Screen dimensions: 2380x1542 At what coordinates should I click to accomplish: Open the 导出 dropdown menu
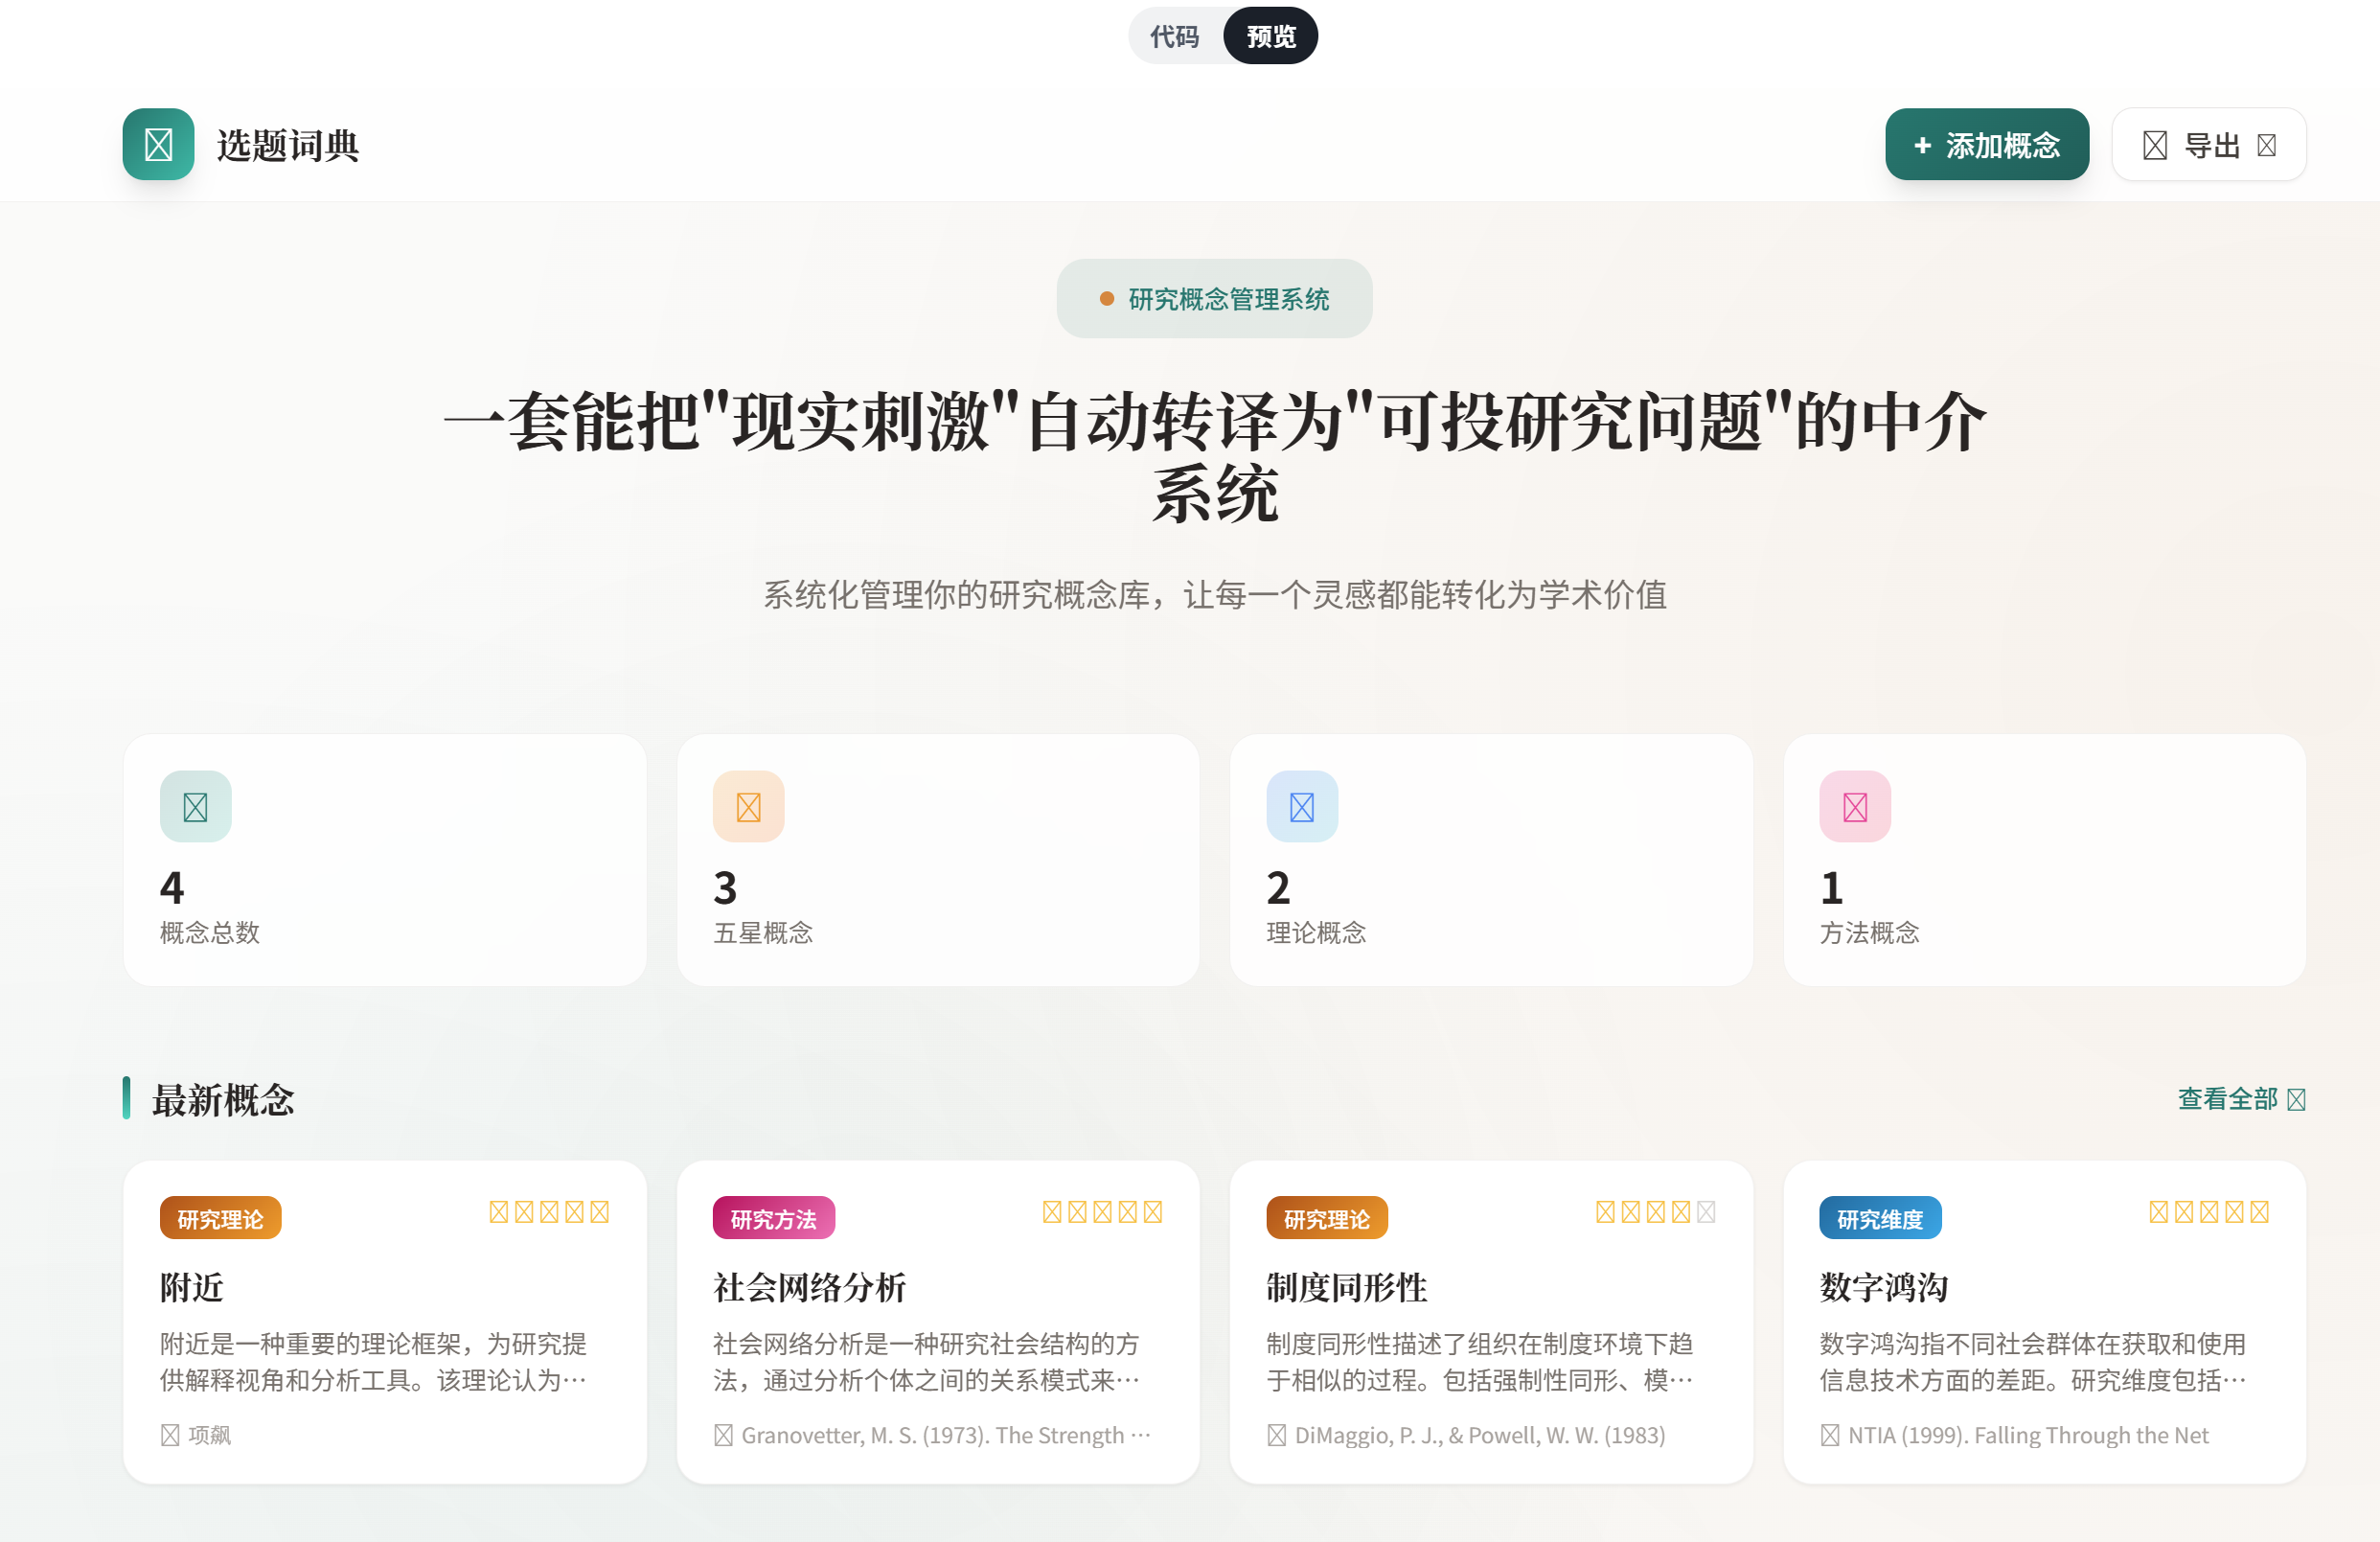pos(2208,145)
